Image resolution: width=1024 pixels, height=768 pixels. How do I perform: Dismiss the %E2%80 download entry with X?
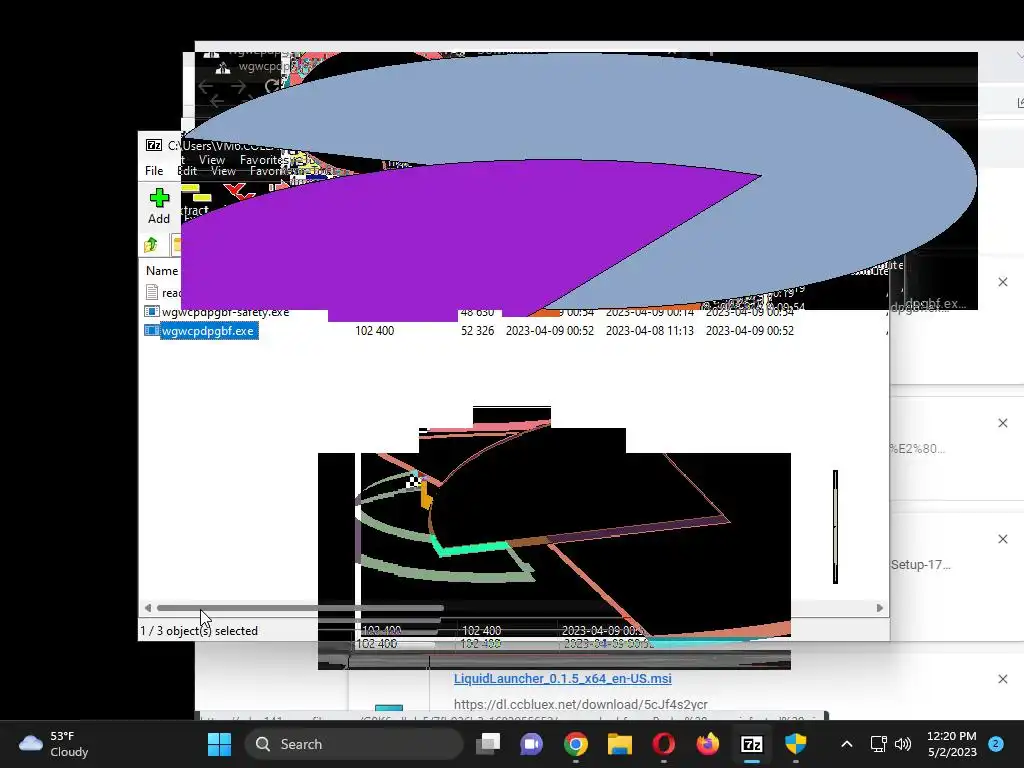[1002, 423]
